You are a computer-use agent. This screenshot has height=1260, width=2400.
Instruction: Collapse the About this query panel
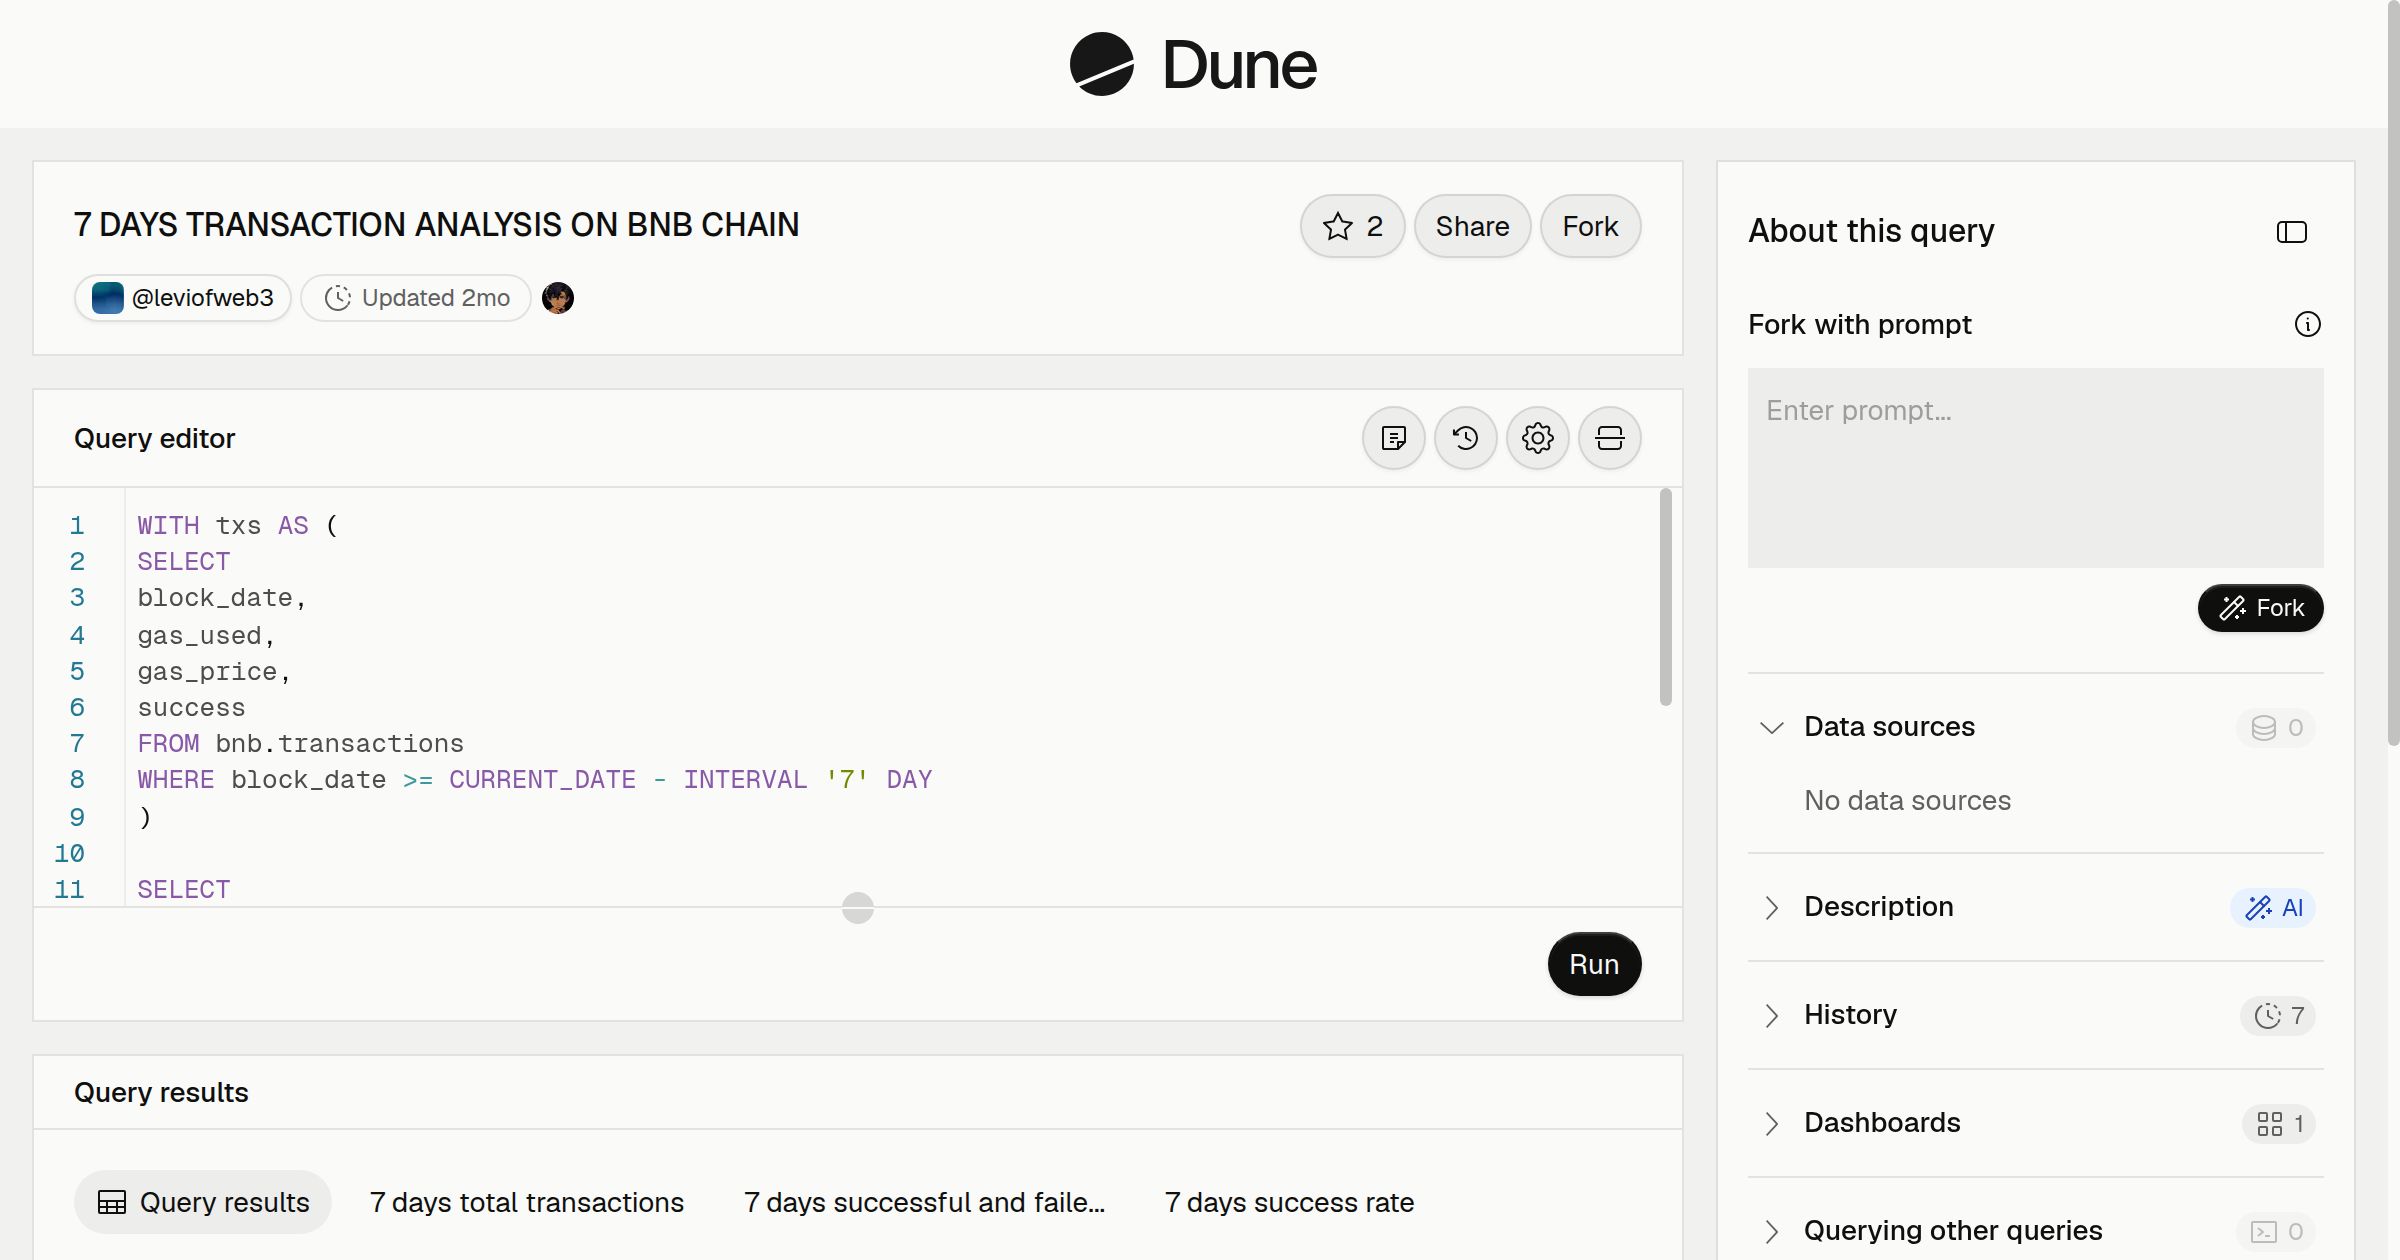[x=2292, y=232]
